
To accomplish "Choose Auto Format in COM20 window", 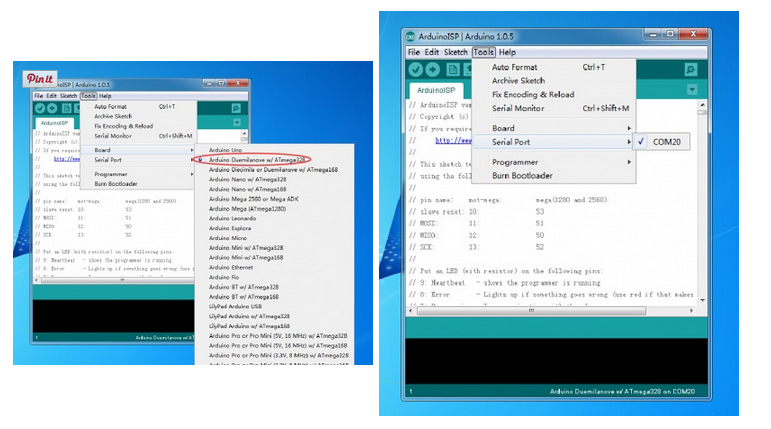I will point(553,67).
